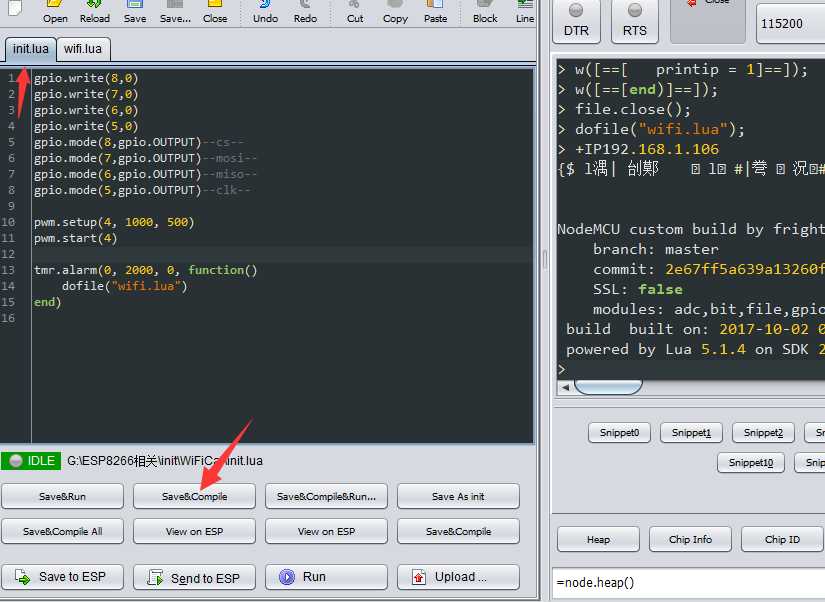Click the Open toolbar icon
Screen dimensions: 825x602
click(55, 13)
